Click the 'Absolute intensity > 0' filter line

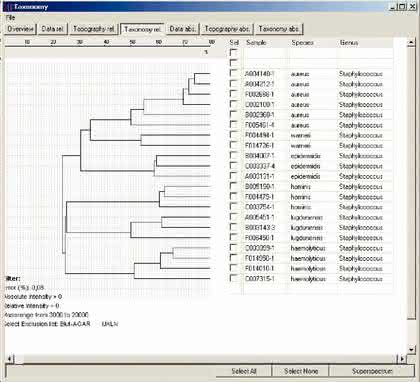33,297
